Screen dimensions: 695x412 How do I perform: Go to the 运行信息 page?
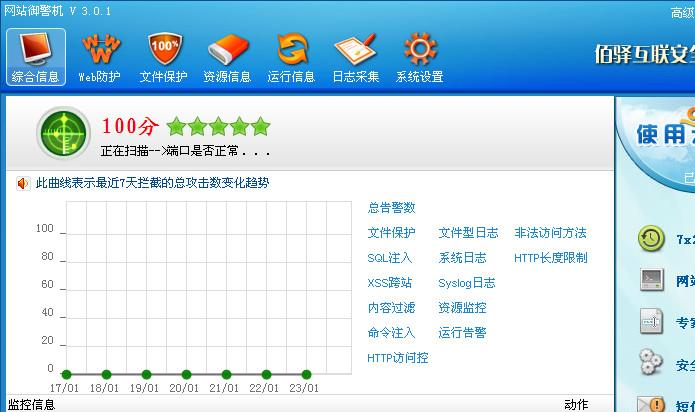point(291,57)
